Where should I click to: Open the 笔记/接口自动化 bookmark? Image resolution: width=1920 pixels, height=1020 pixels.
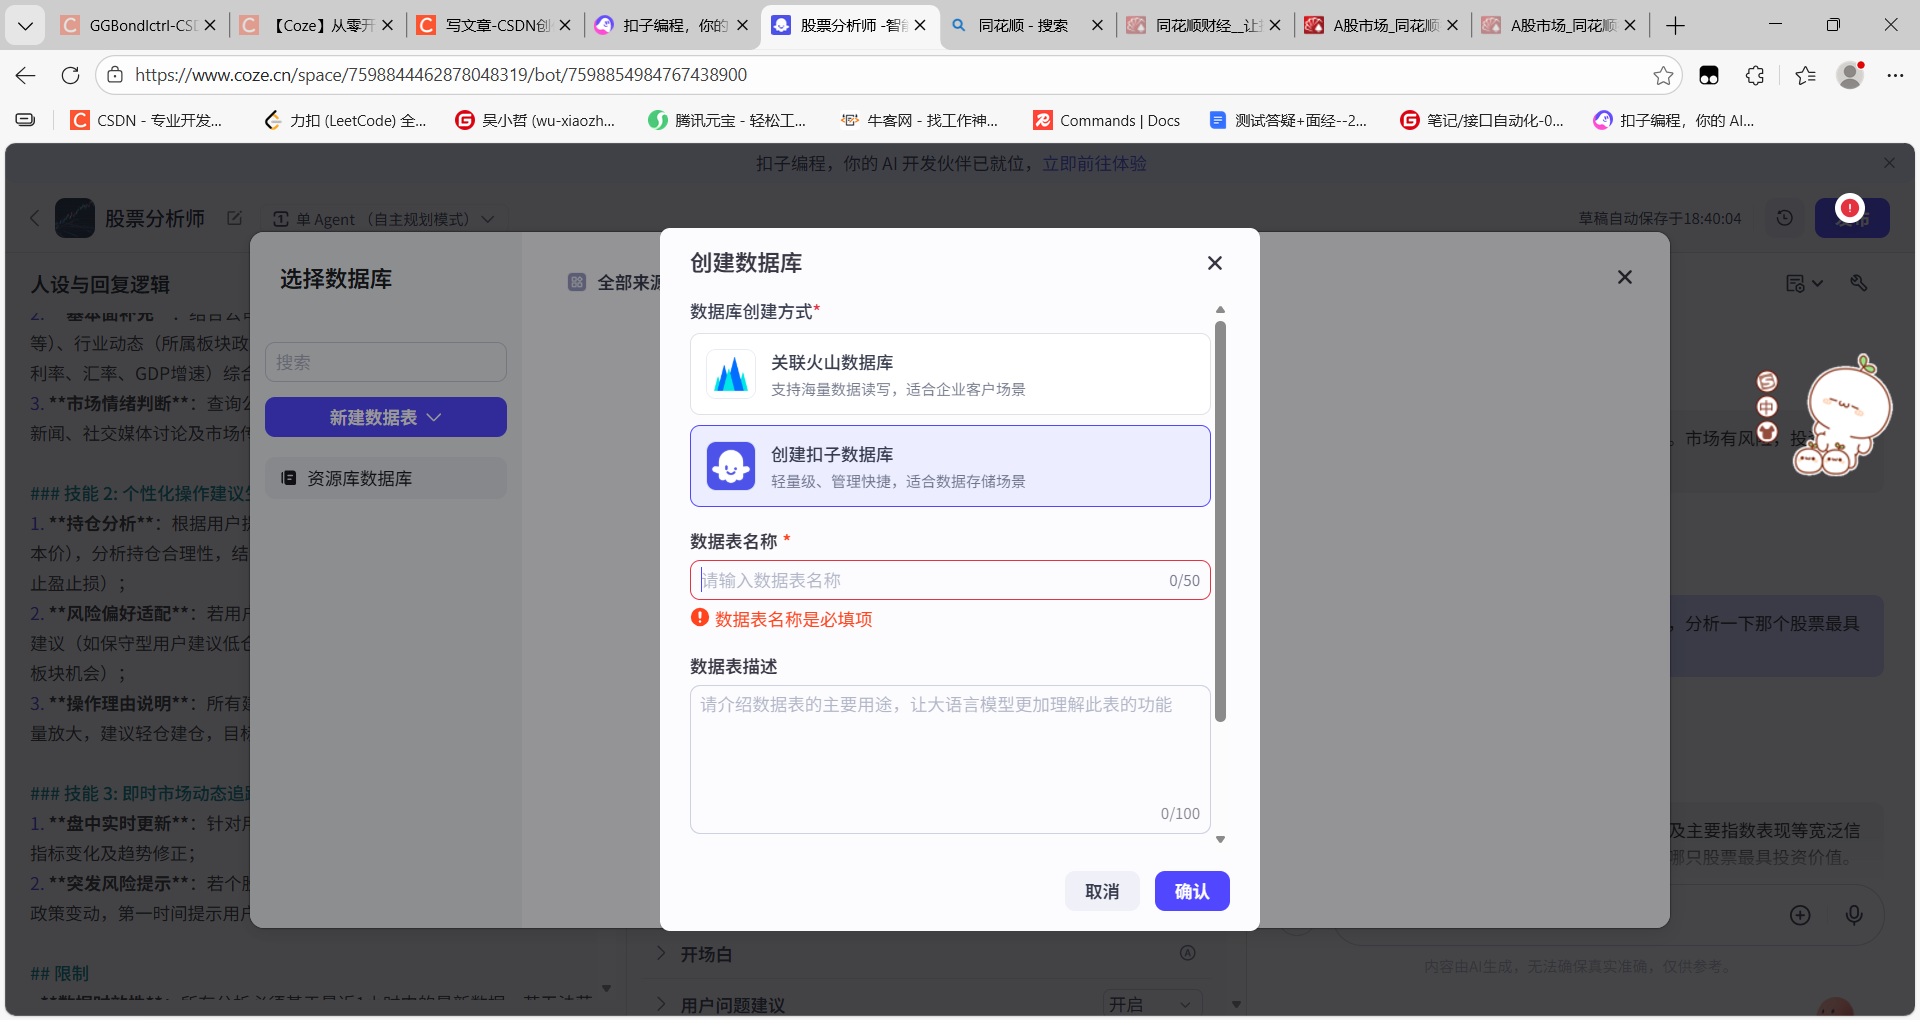pos(1482,120)
